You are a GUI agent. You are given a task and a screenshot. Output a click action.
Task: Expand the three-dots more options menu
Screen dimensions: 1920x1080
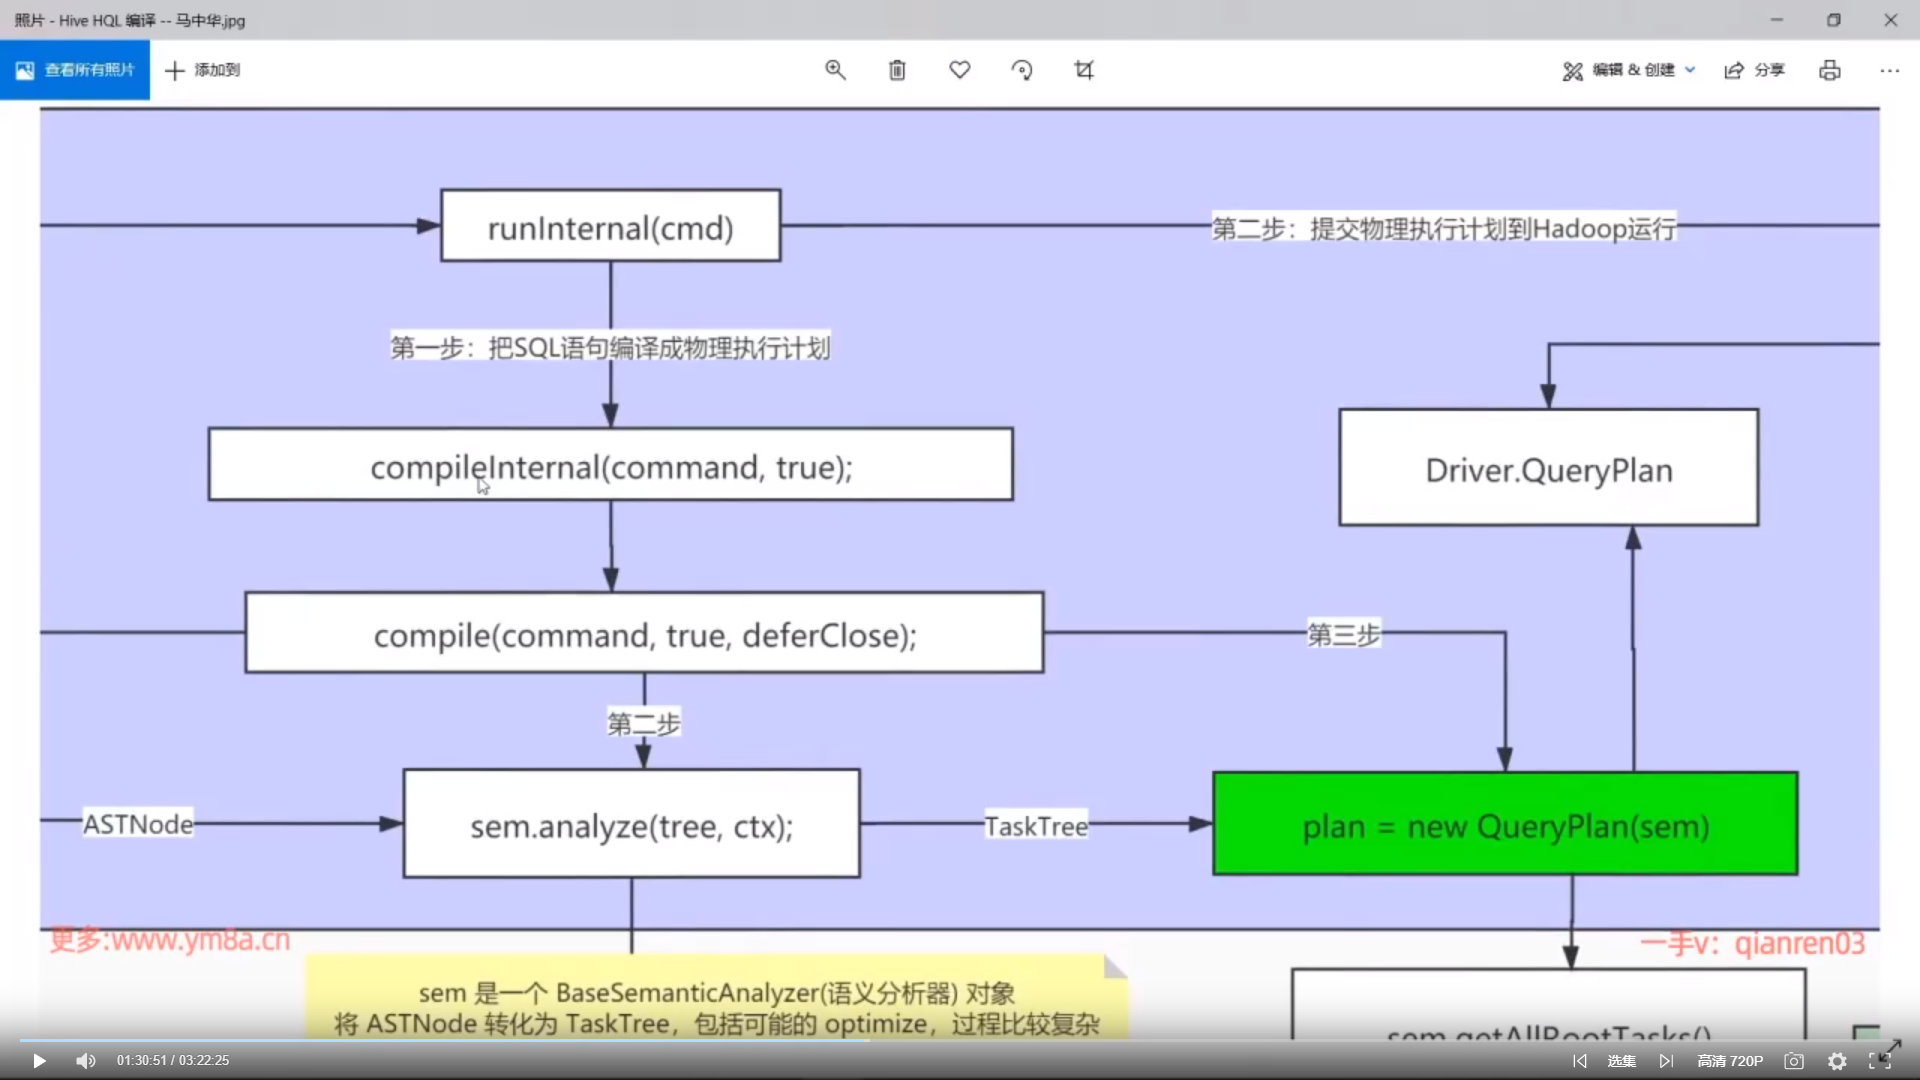[1889, 70]
